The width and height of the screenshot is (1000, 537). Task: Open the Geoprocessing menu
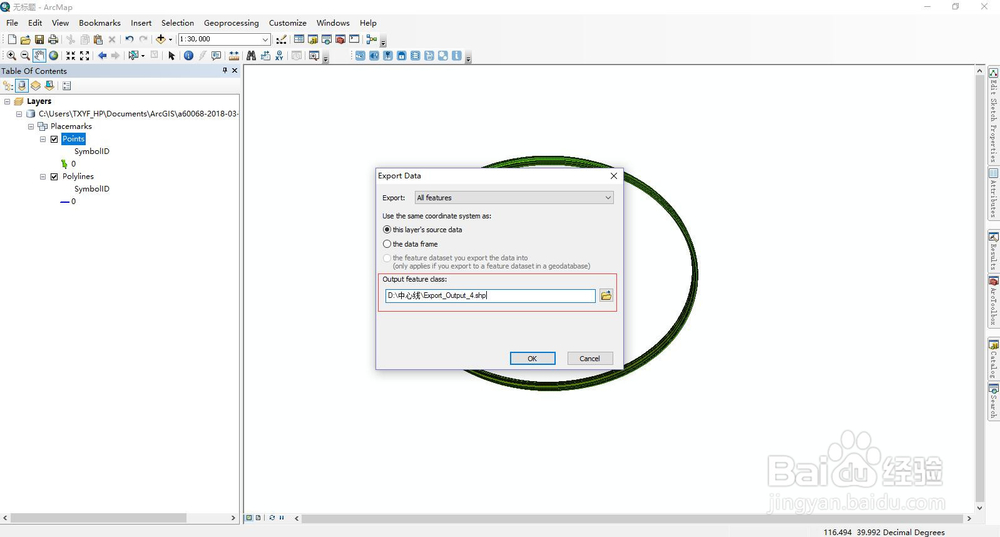click(232, 23)
